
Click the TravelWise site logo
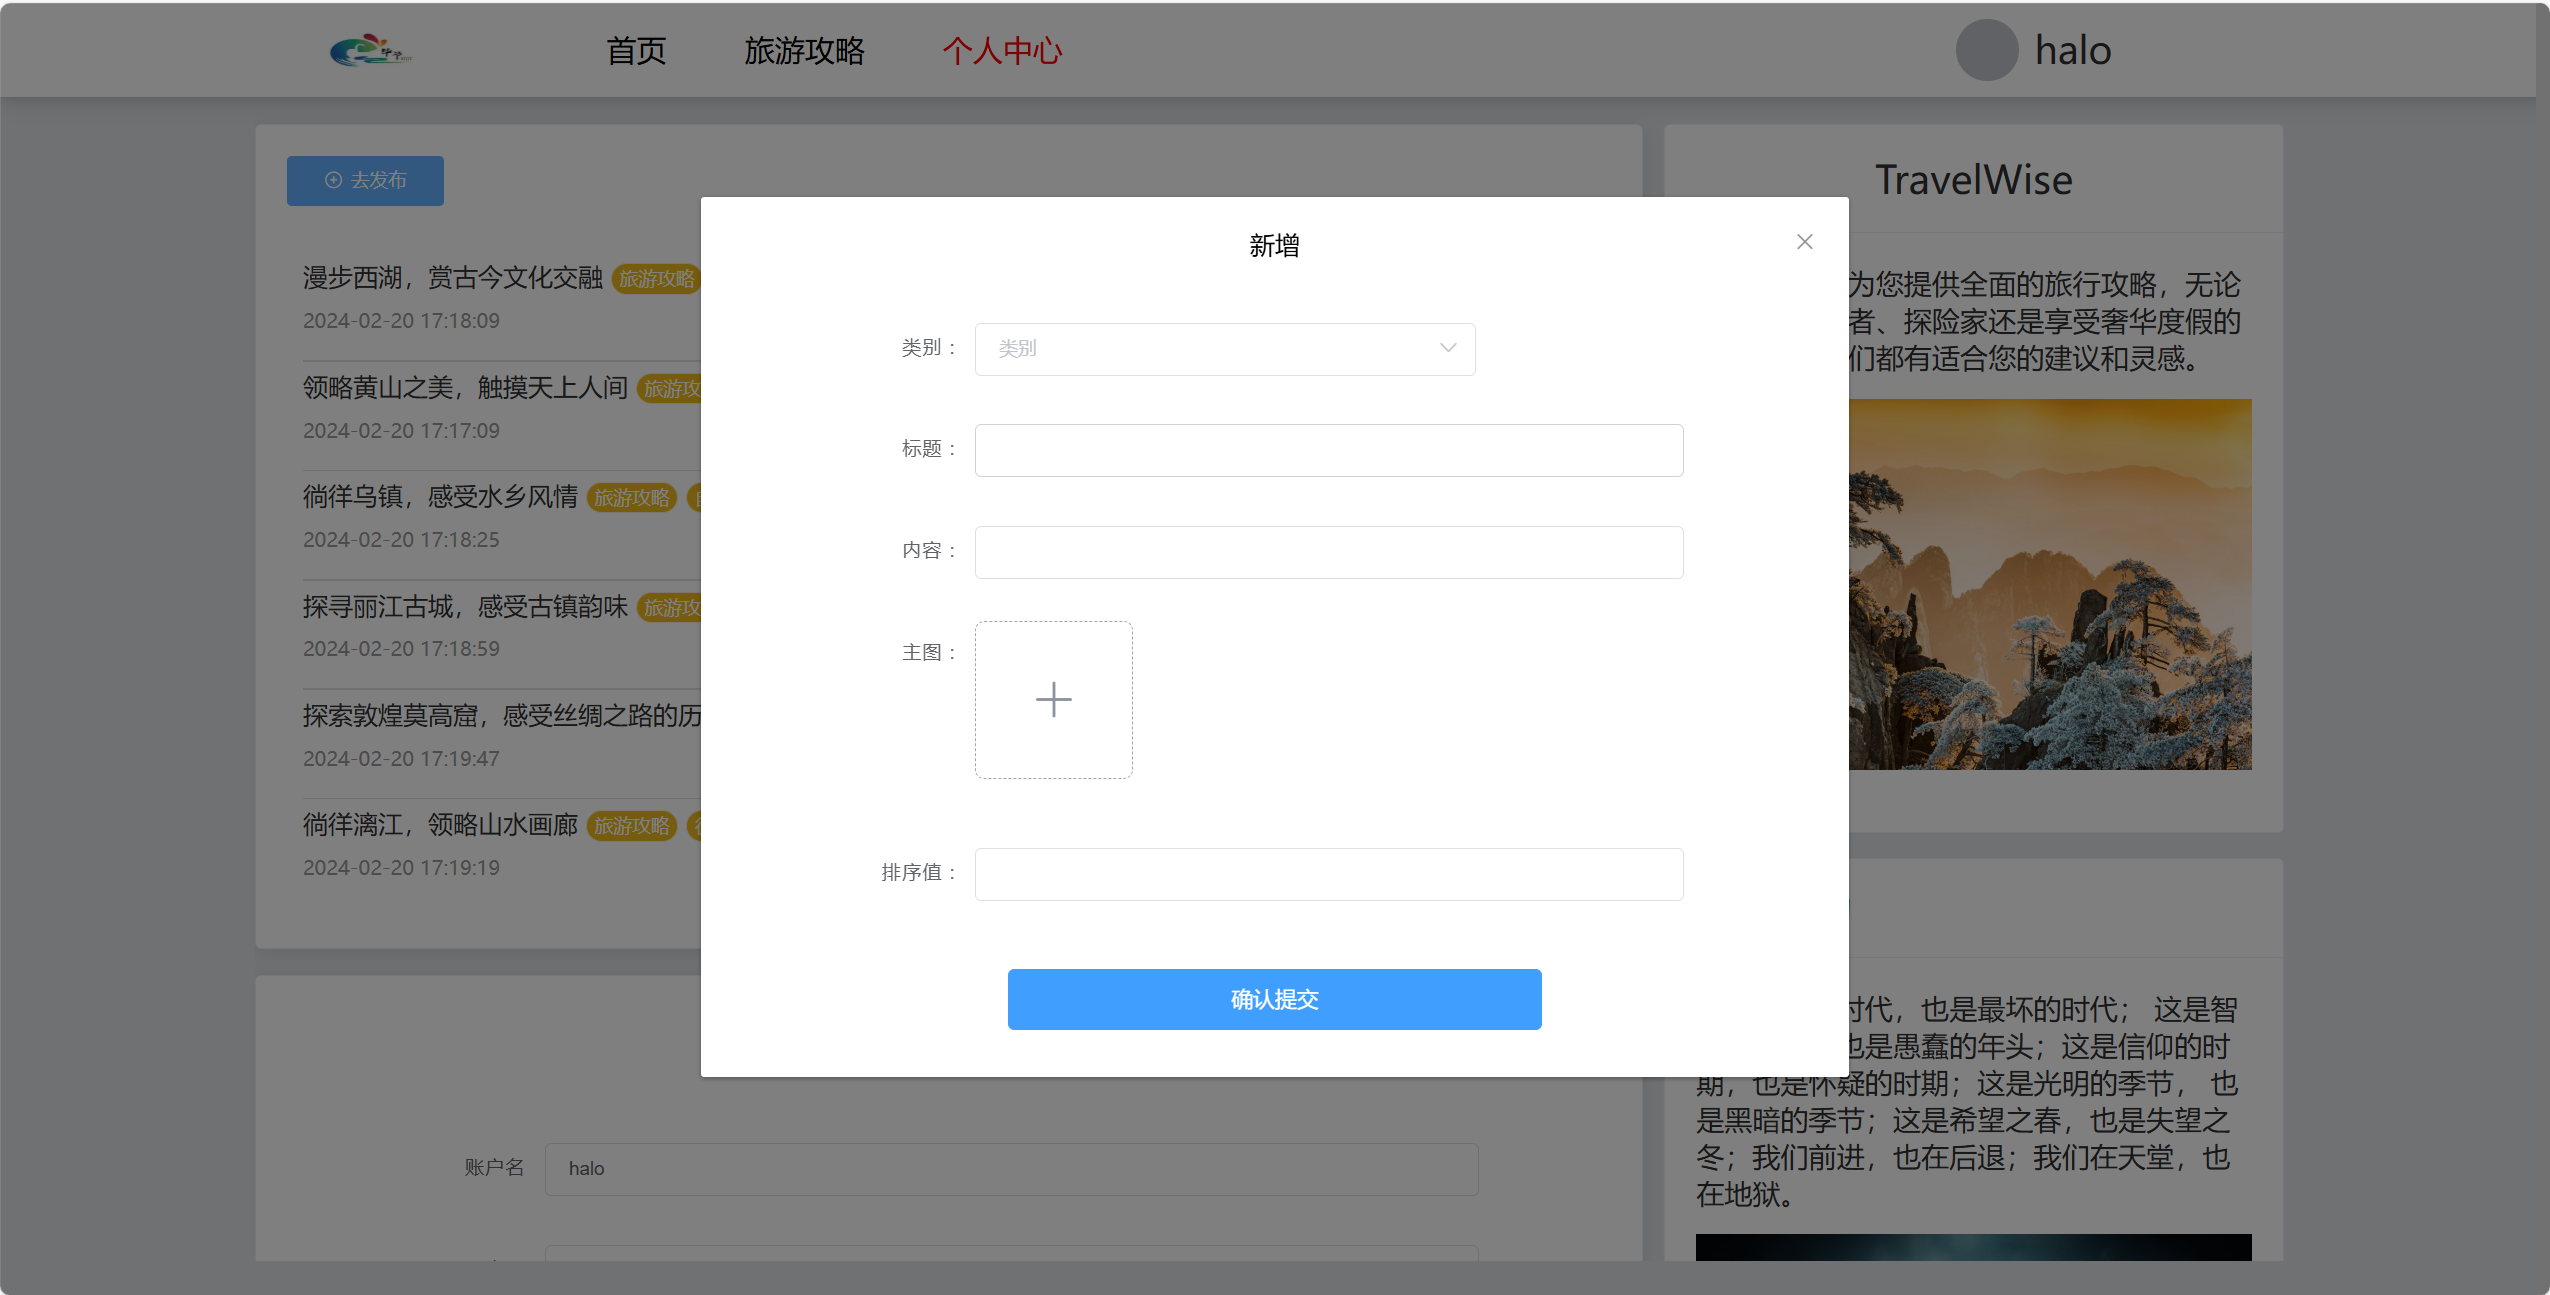pyautogui.click(x=370, y=50)
